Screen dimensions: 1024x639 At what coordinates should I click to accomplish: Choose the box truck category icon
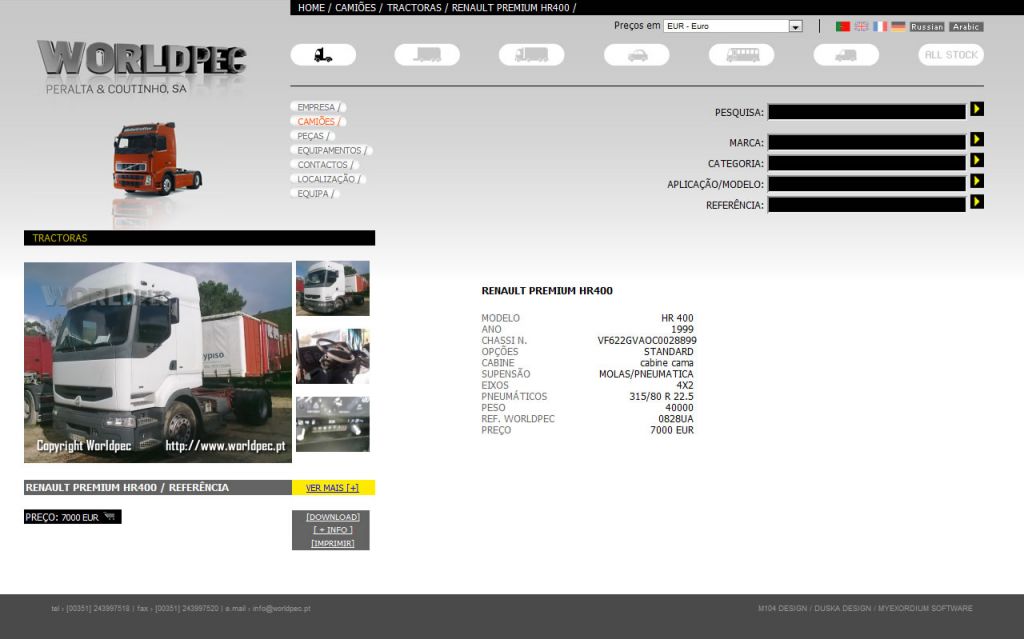click(531, 55)
